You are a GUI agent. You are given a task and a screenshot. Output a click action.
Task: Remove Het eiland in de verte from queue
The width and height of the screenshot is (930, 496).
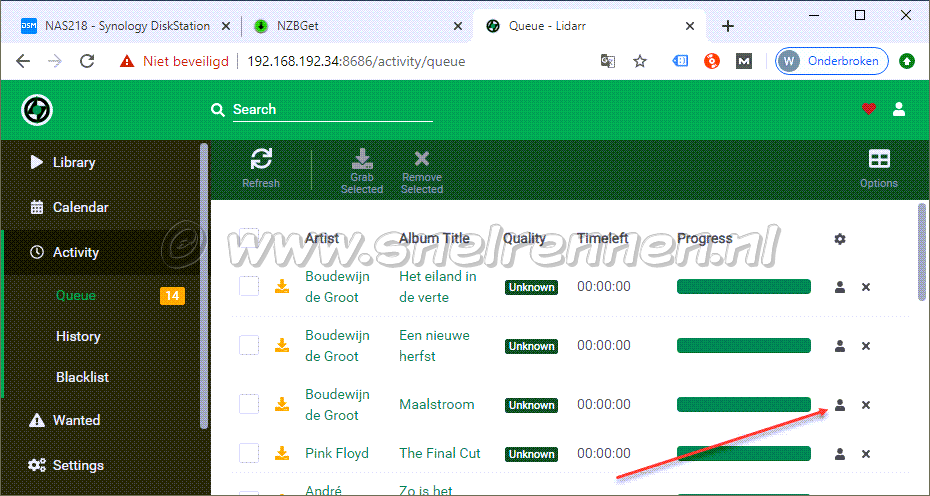tap(866, 287)
